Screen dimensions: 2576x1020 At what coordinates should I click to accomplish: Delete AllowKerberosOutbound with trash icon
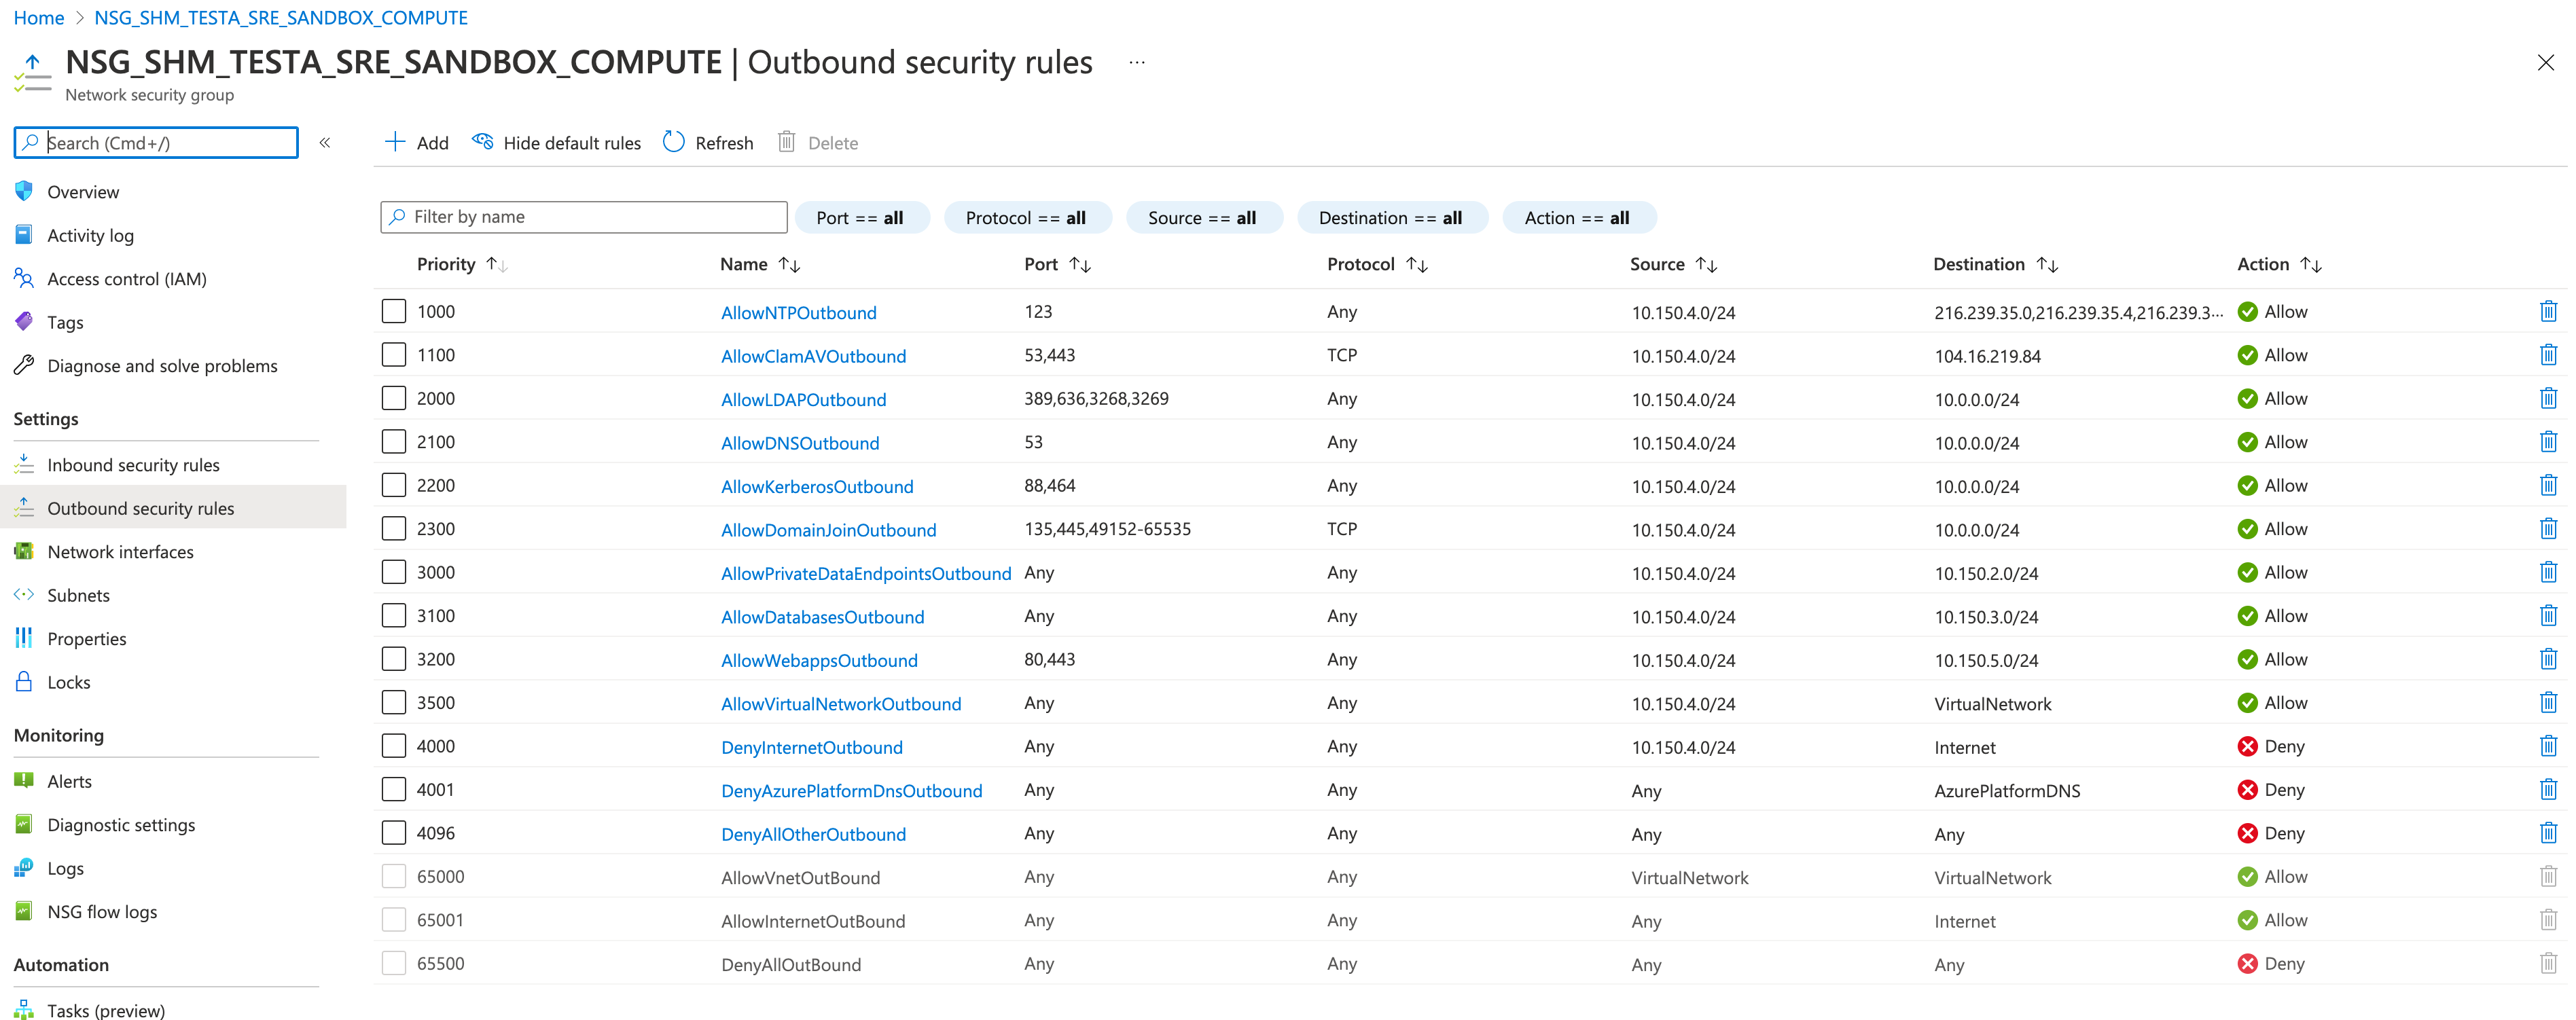click(2547, 485)
